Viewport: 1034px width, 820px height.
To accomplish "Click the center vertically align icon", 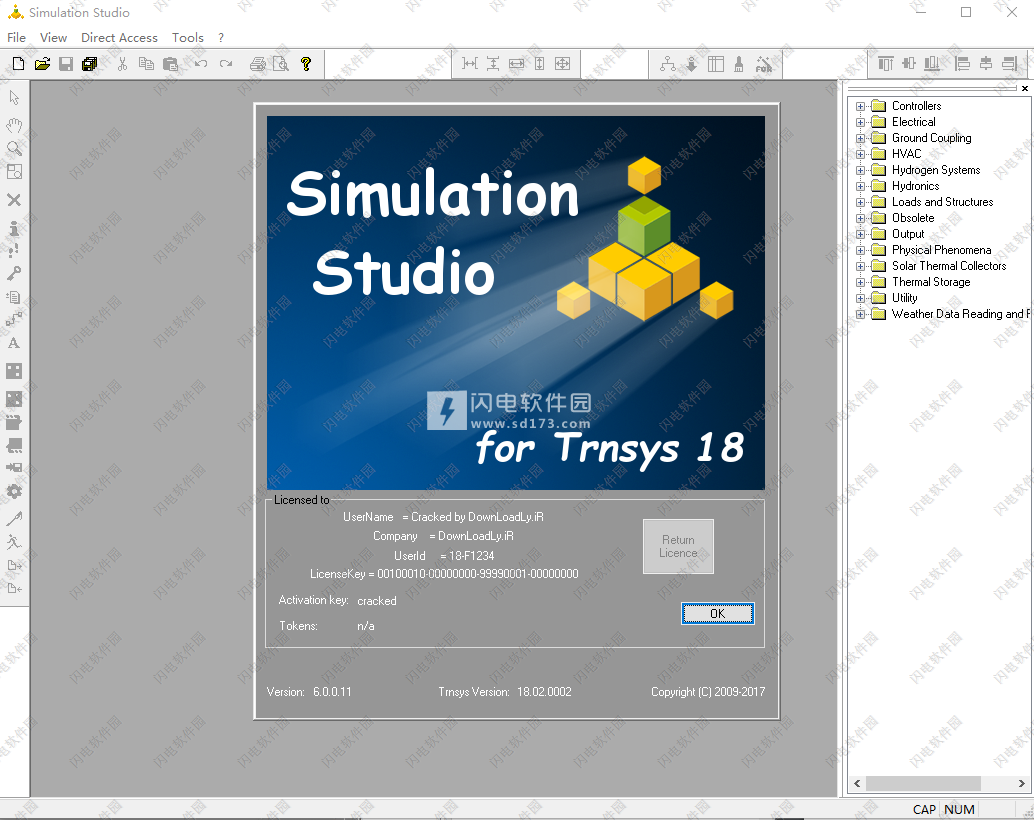I will [x=909, y=63].
